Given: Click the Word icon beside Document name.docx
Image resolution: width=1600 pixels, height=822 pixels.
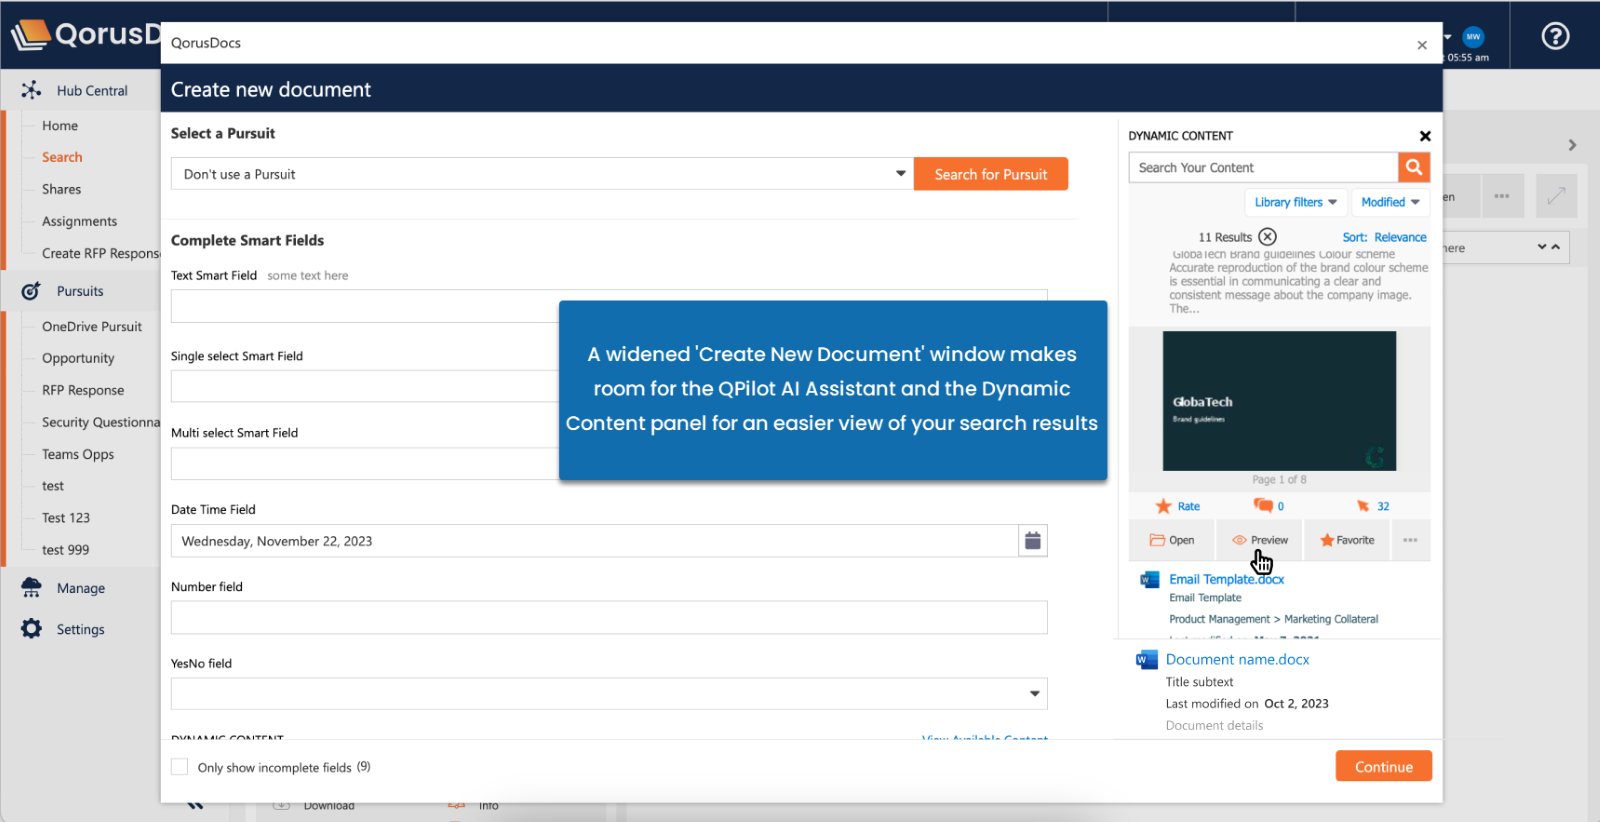Looking at the screenshot, I should (1146, 660).
